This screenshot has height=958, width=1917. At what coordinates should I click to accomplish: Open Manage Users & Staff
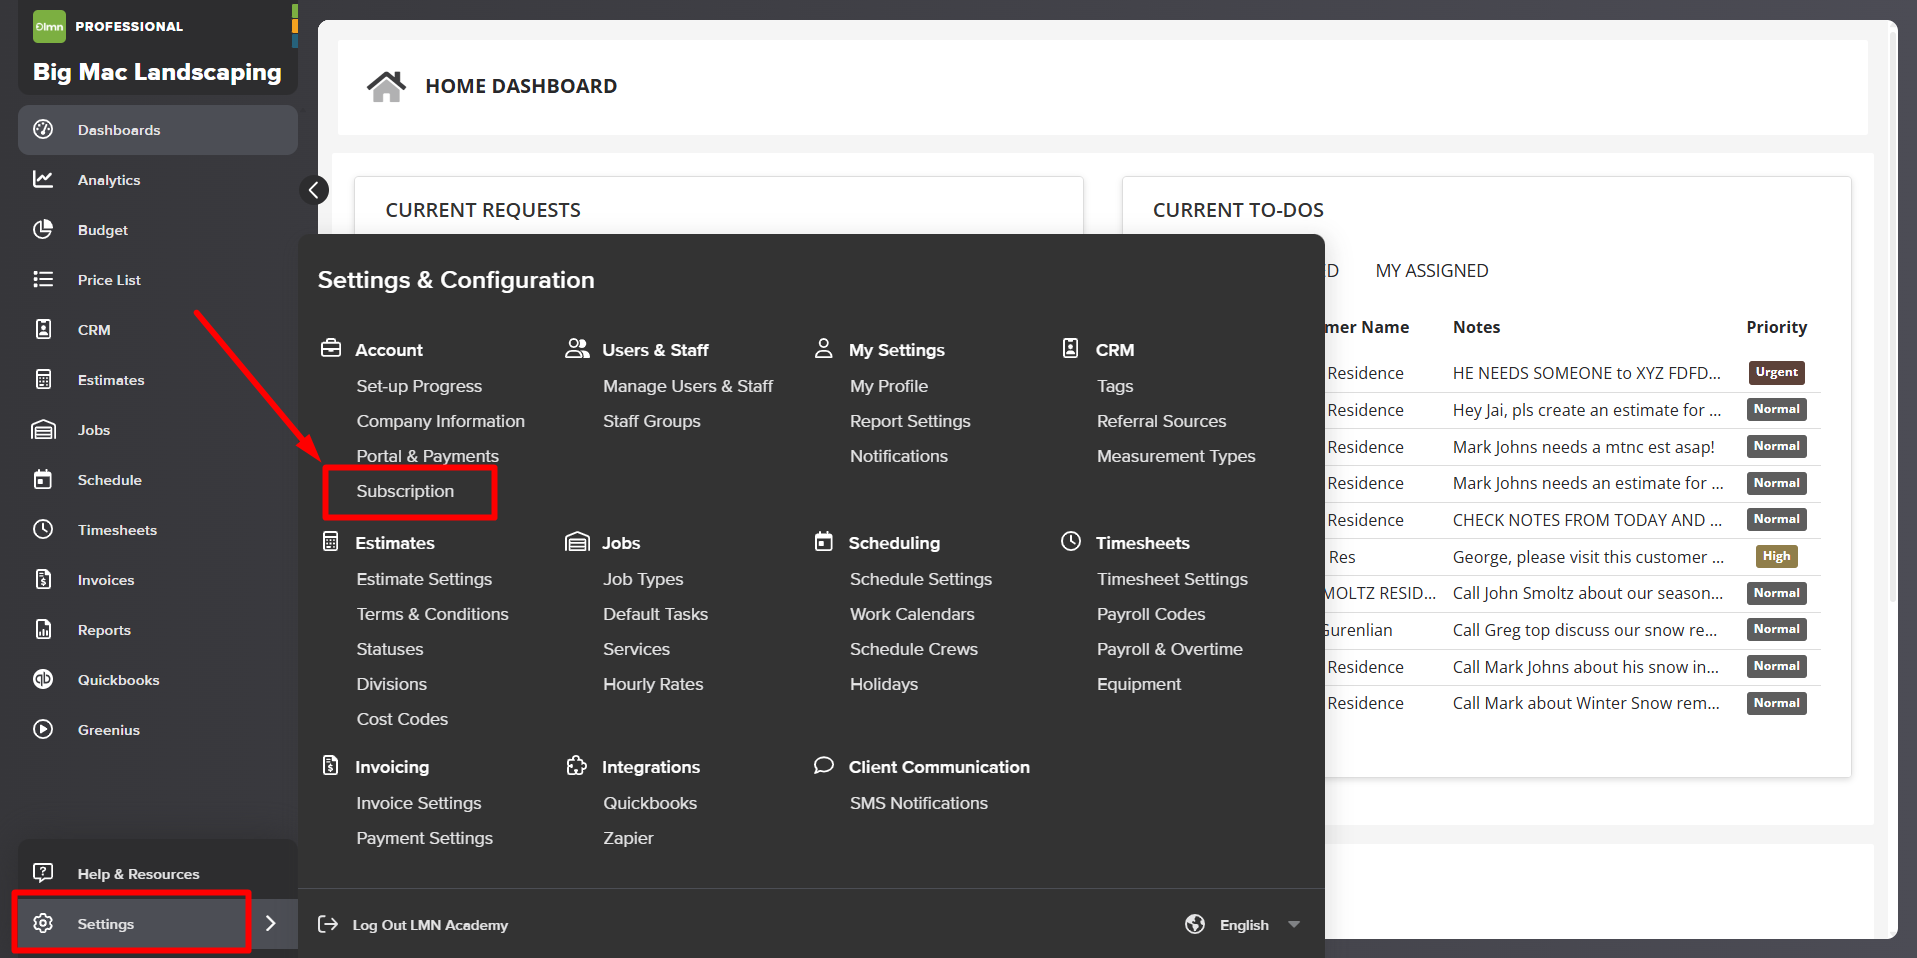pos(687,386)
